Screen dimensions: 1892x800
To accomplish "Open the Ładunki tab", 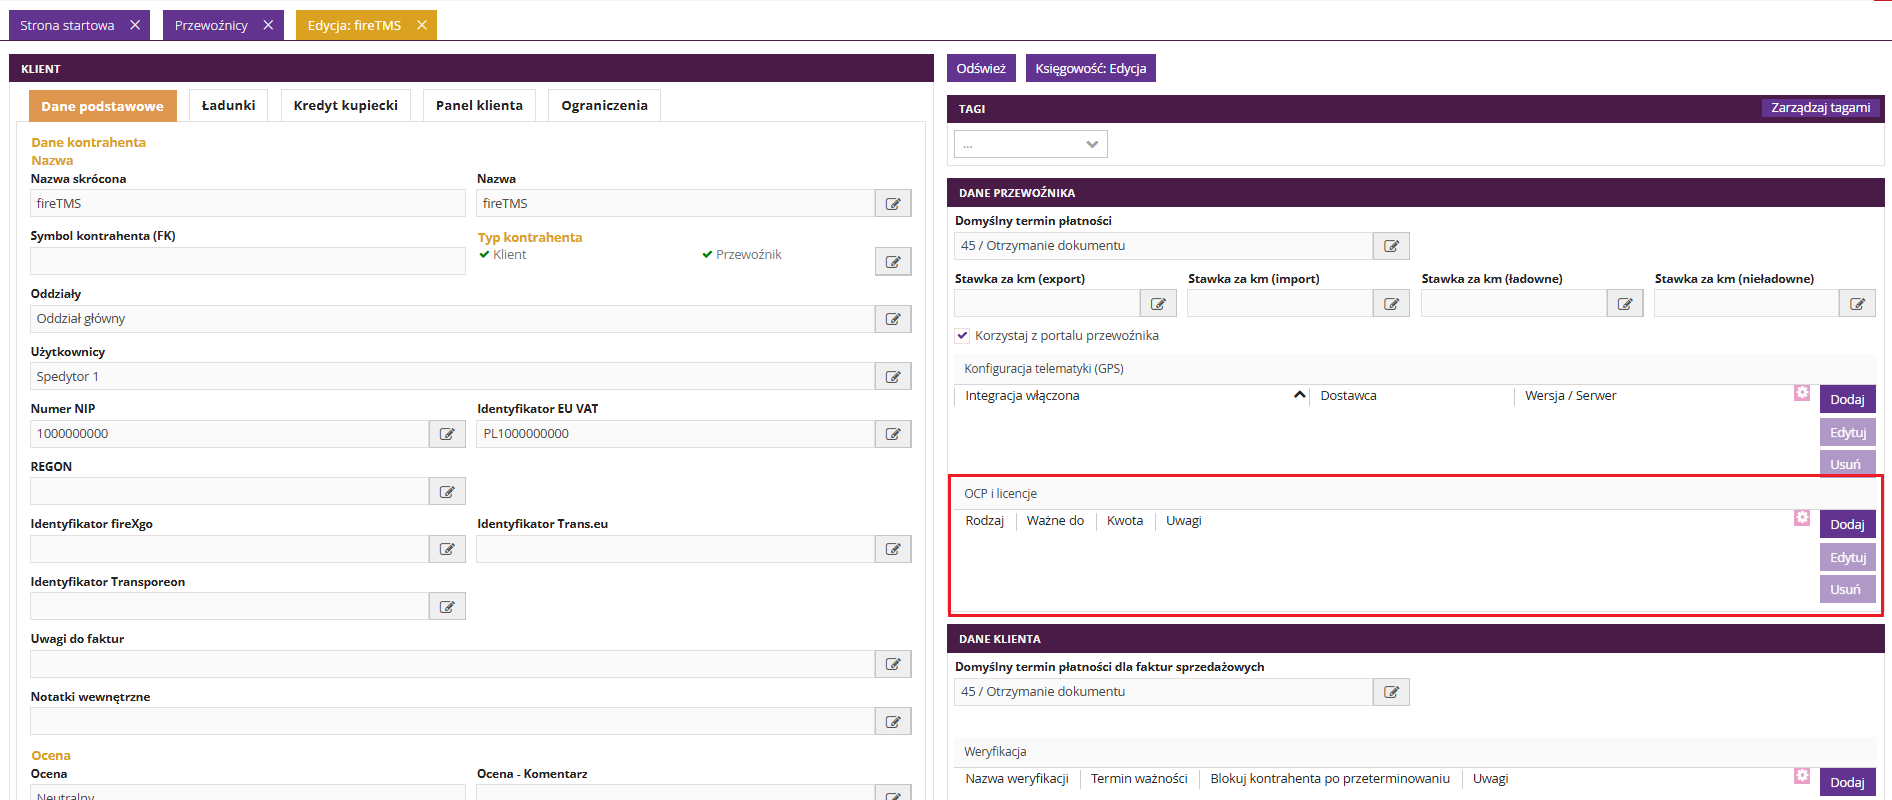I will [228, 105].
